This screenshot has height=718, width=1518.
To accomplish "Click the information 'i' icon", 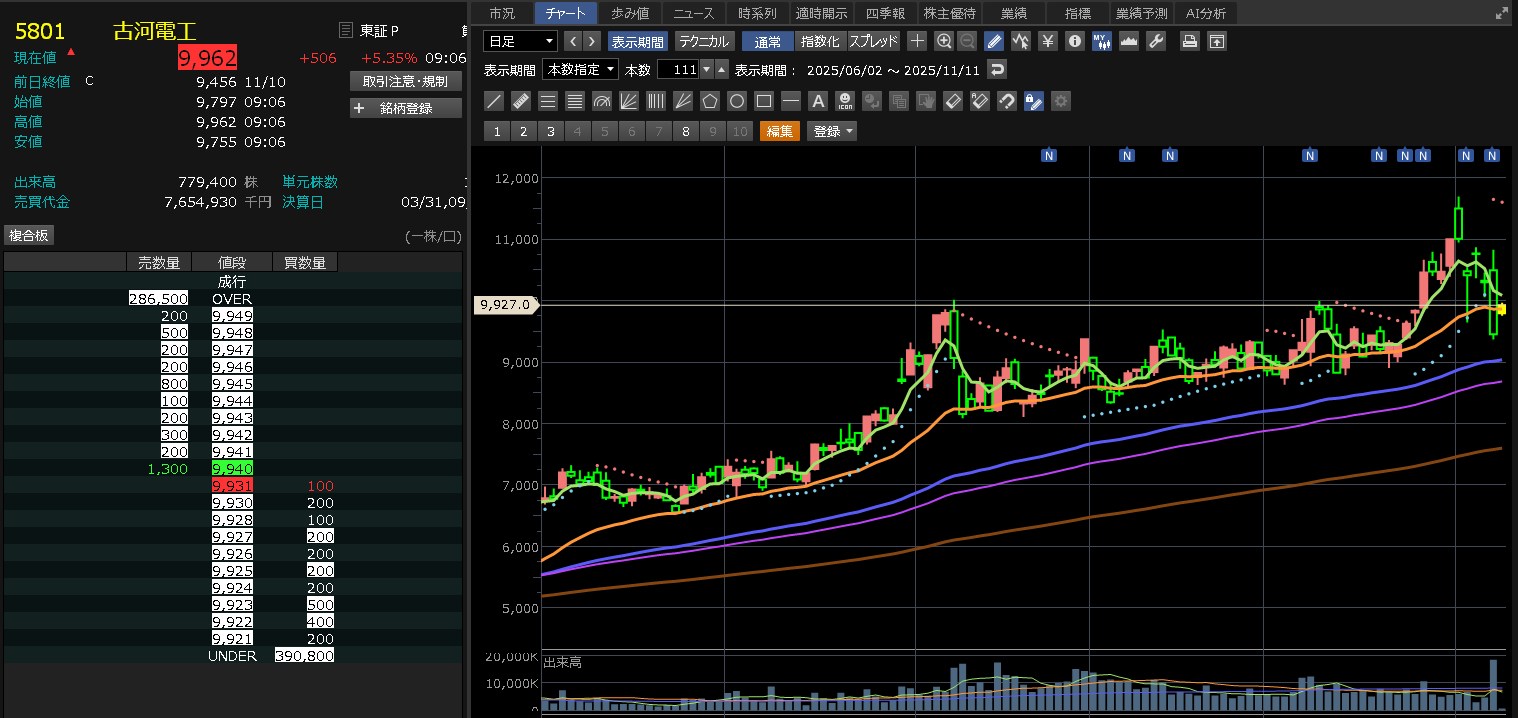I will 1075,41.
